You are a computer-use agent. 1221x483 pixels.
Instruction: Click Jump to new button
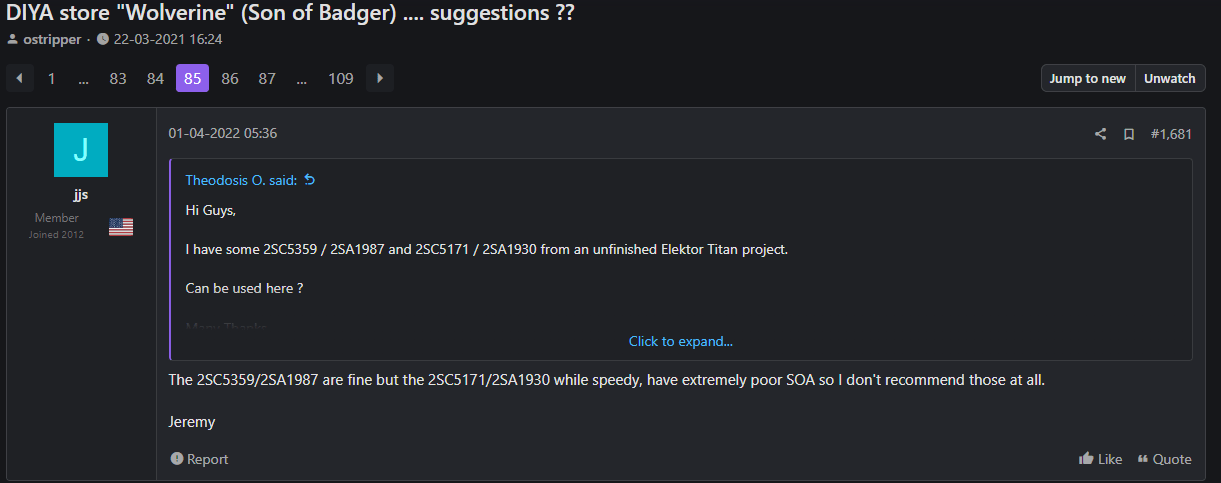click(x=1088, y=78)
